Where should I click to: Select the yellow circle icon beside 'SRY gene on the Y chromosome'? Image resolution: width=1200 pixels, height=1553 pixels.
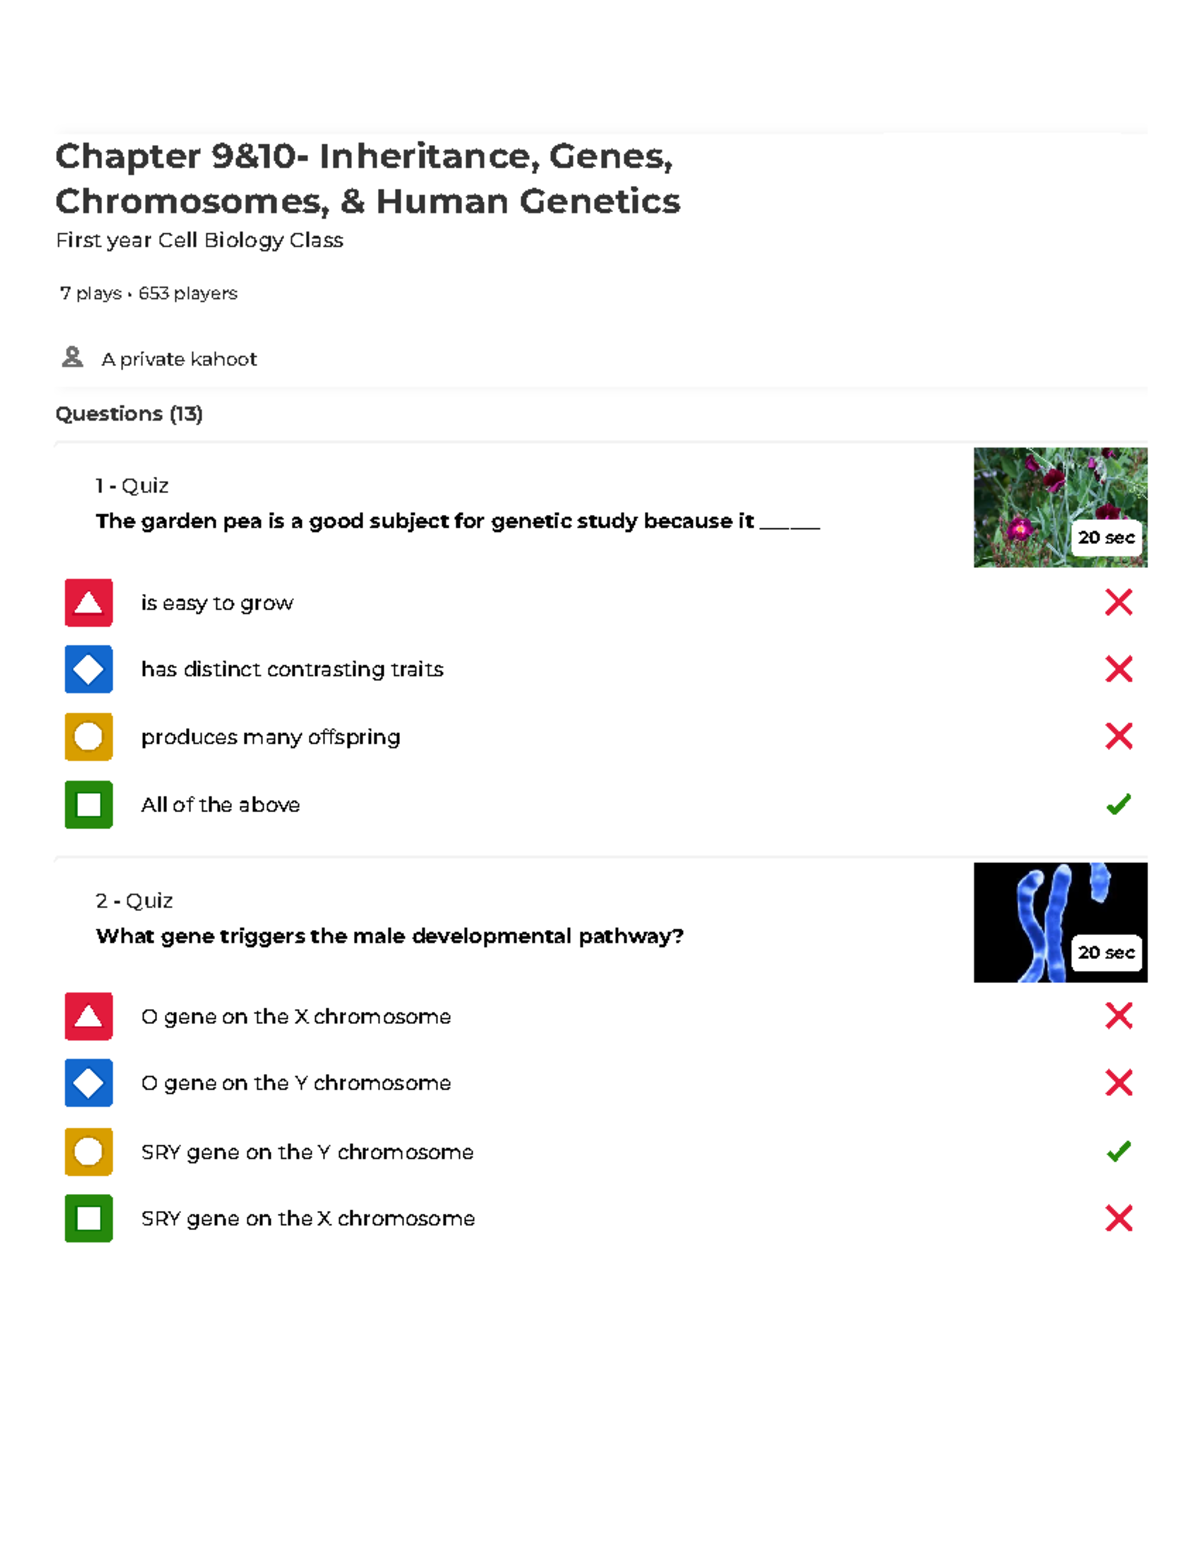click(89, 1152)
